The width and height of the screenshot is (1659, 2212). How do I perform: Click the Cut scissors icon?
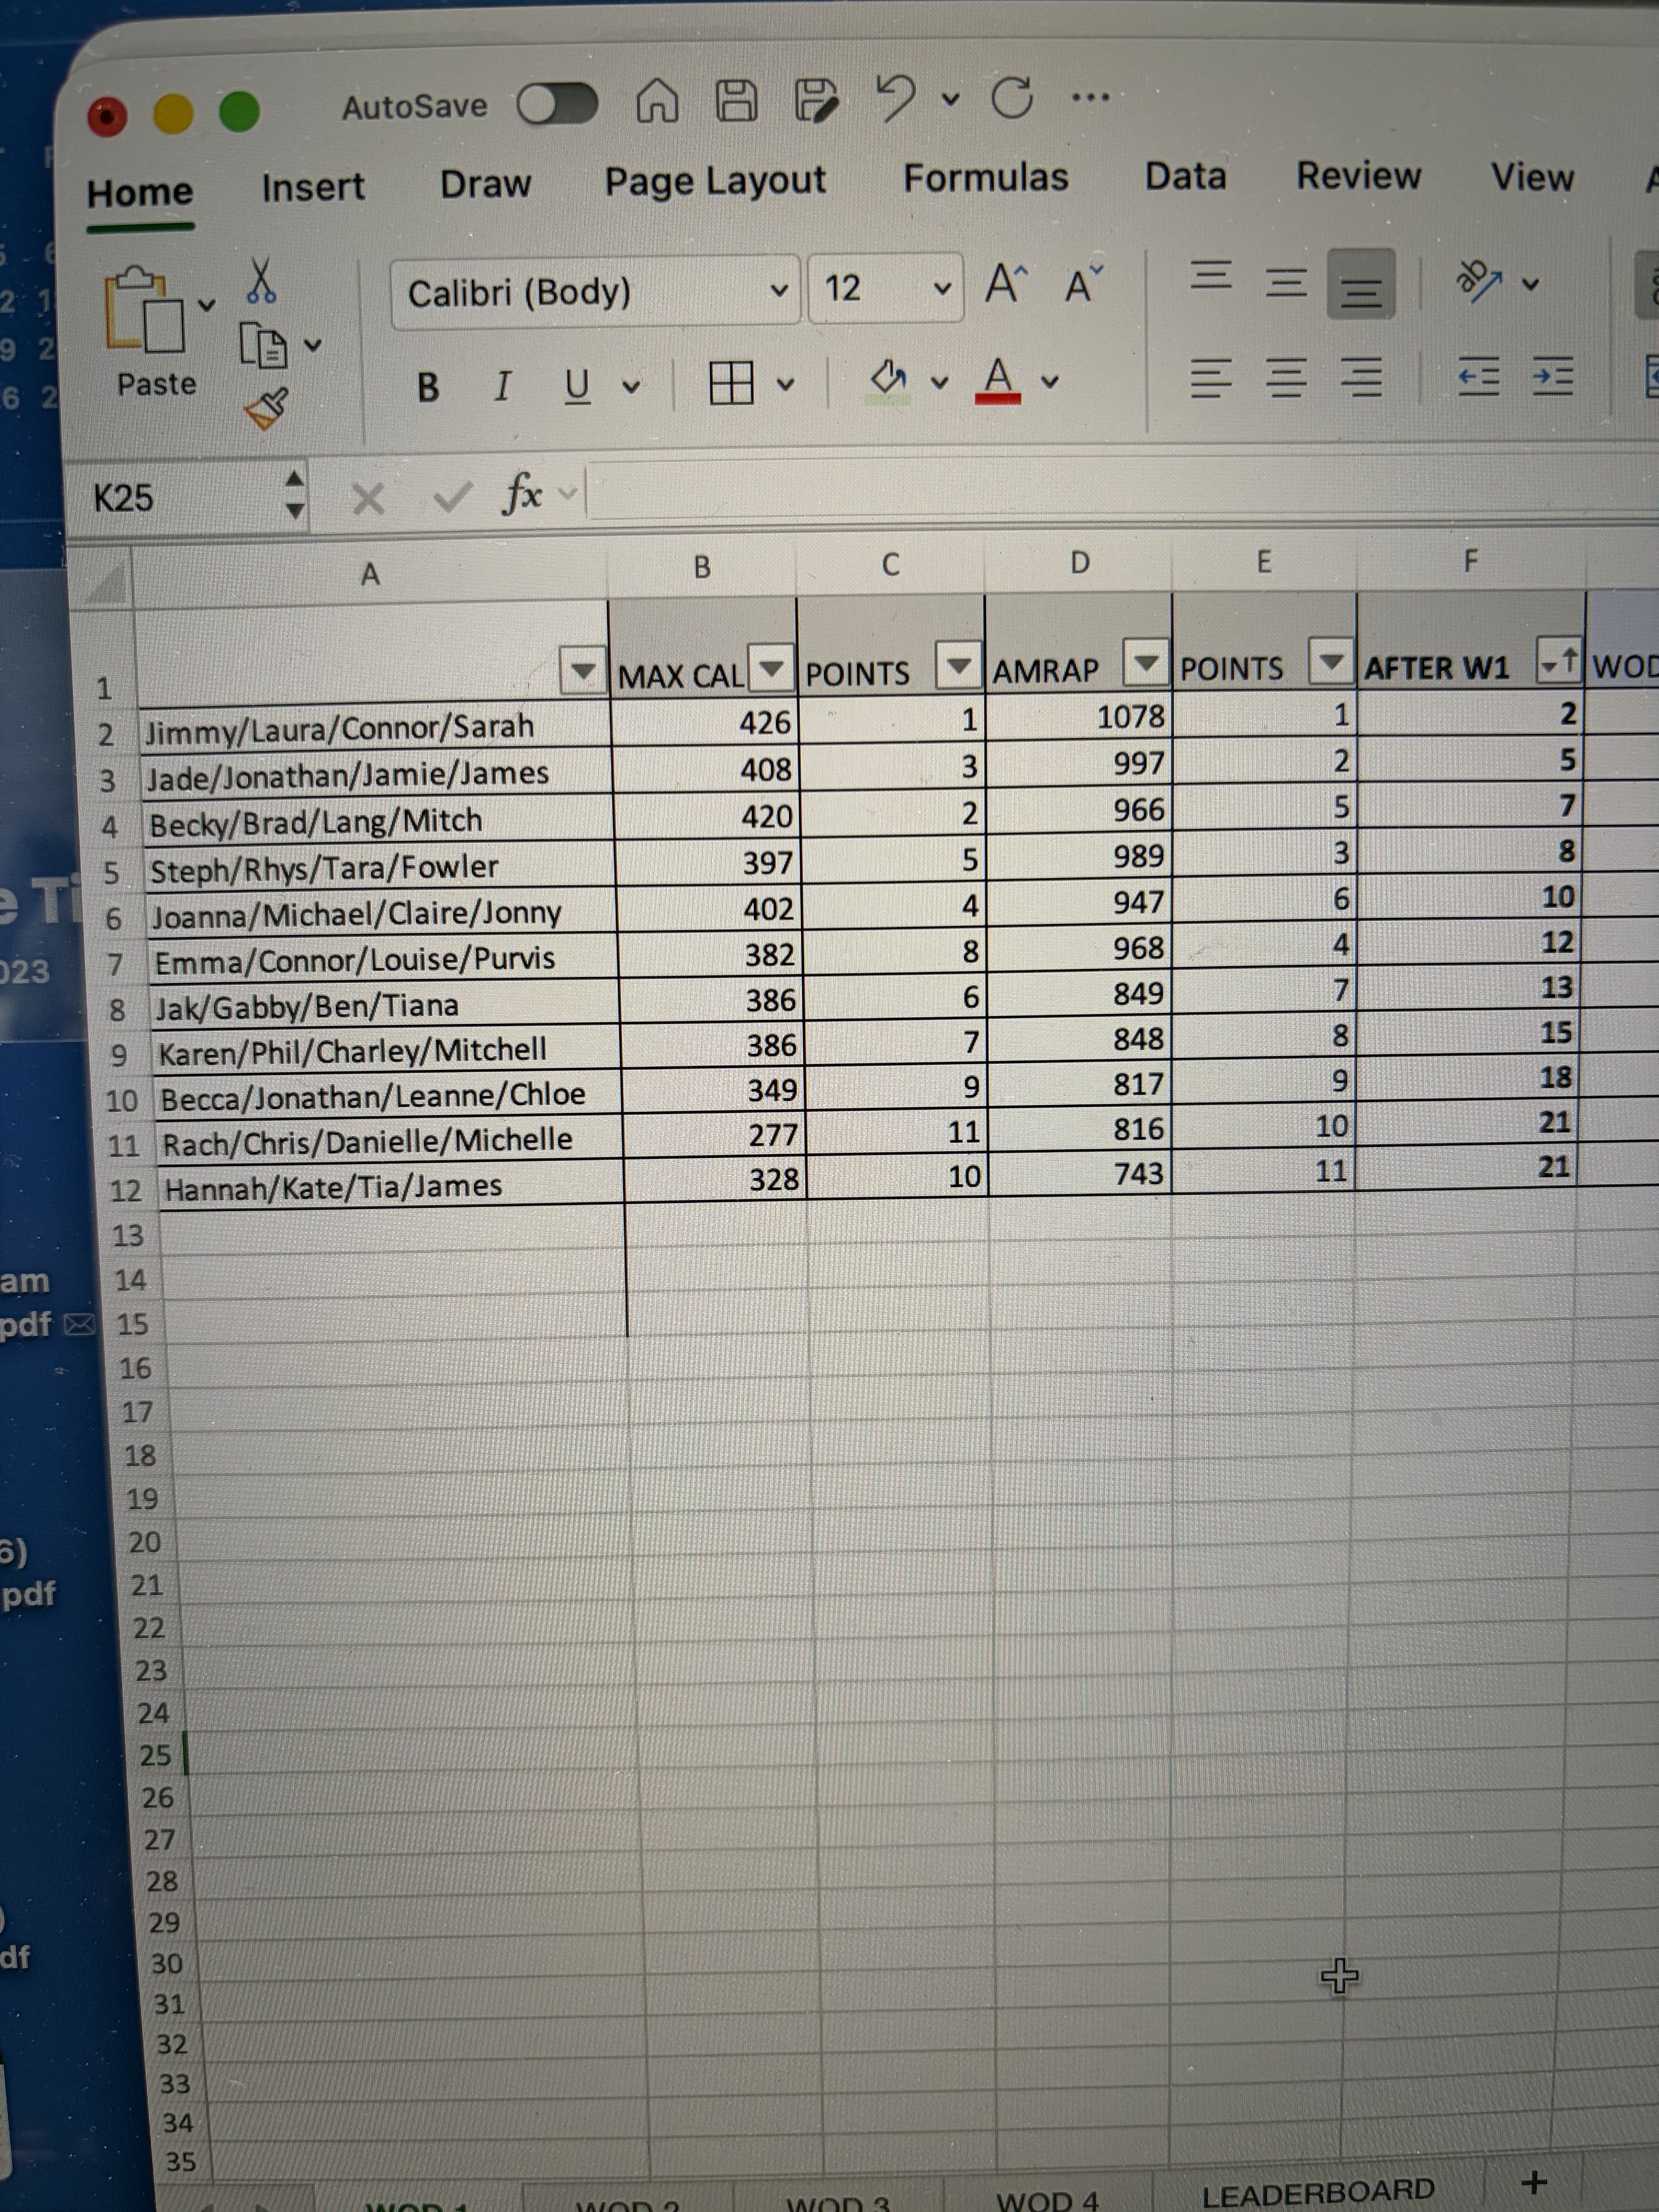click(260, 281)
